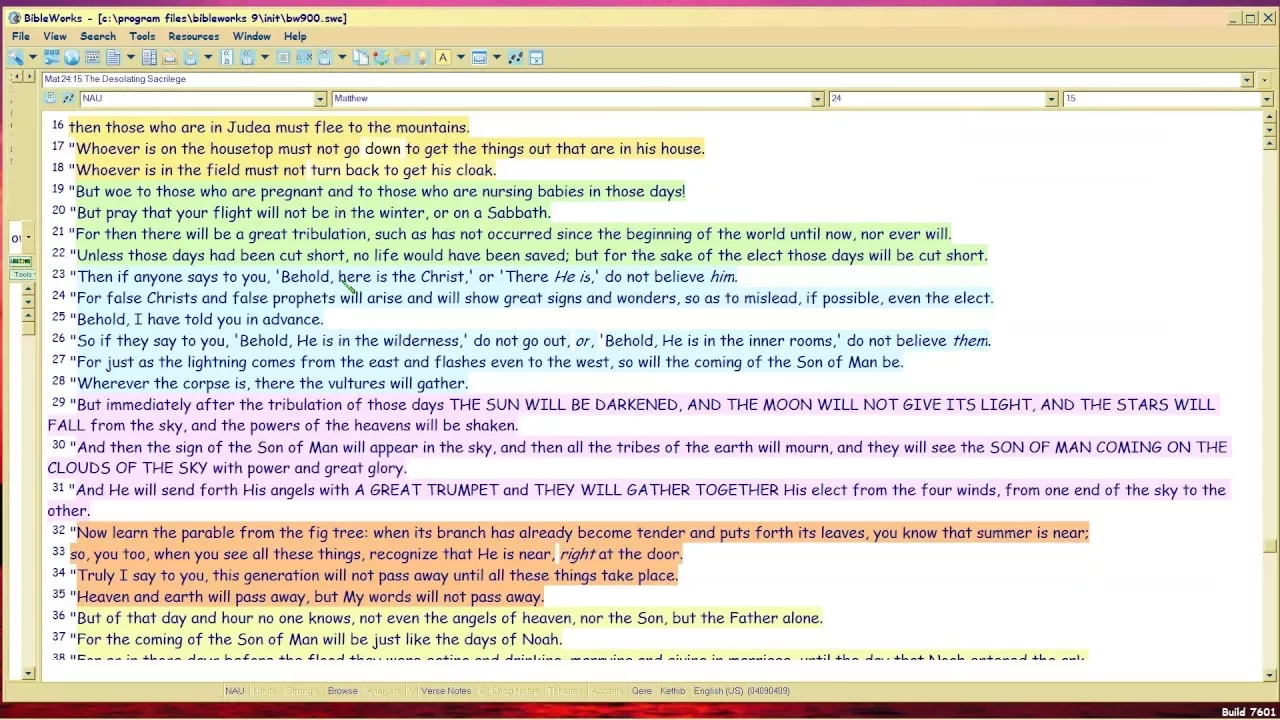
Task: Open the left panel Tools dropdown
Action: [21, 274]
